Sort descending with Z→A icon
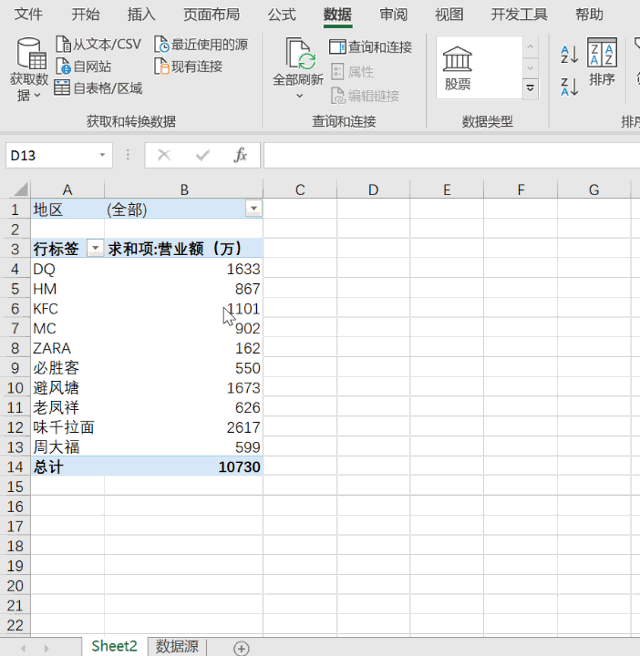Screen dimensions: 640x656 coord(569,87)
